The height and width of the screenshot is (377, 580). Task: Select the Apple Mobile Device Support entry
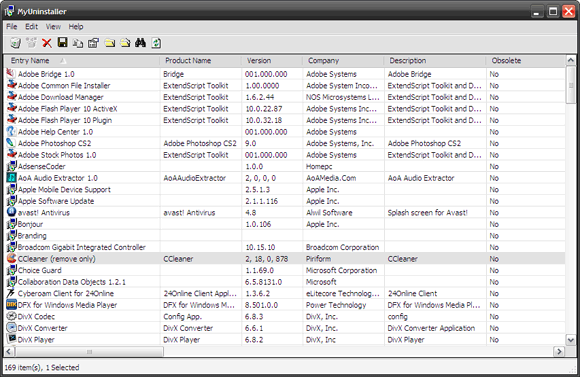pos(64,189)
